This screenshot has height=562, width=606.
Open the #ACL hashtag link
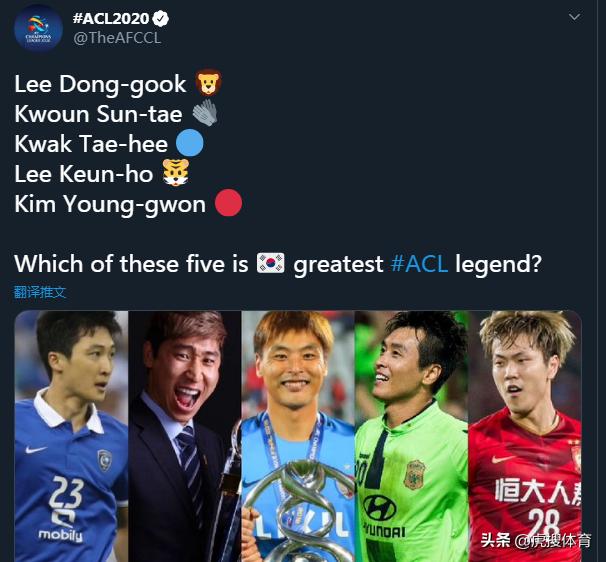pos(419,264)
